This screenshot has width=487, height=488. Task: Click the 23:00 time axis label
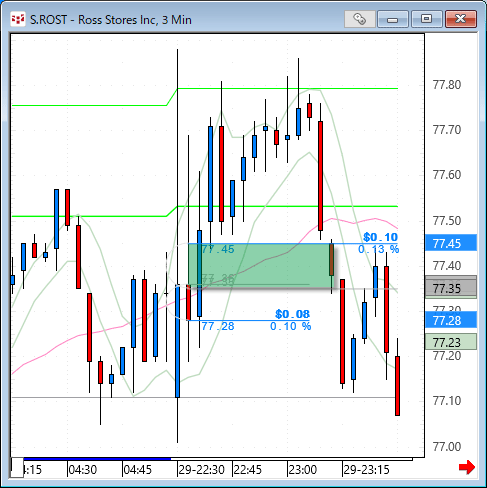(x=303, y=470)
